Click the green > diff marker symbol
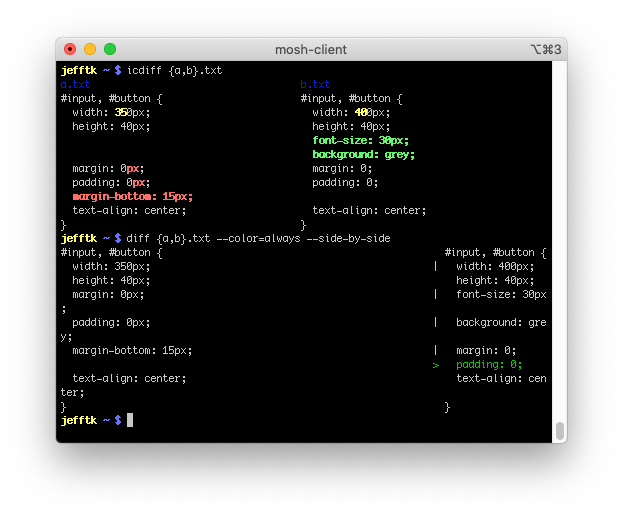Viewport: 623px width, 517px height. [435, 365]
